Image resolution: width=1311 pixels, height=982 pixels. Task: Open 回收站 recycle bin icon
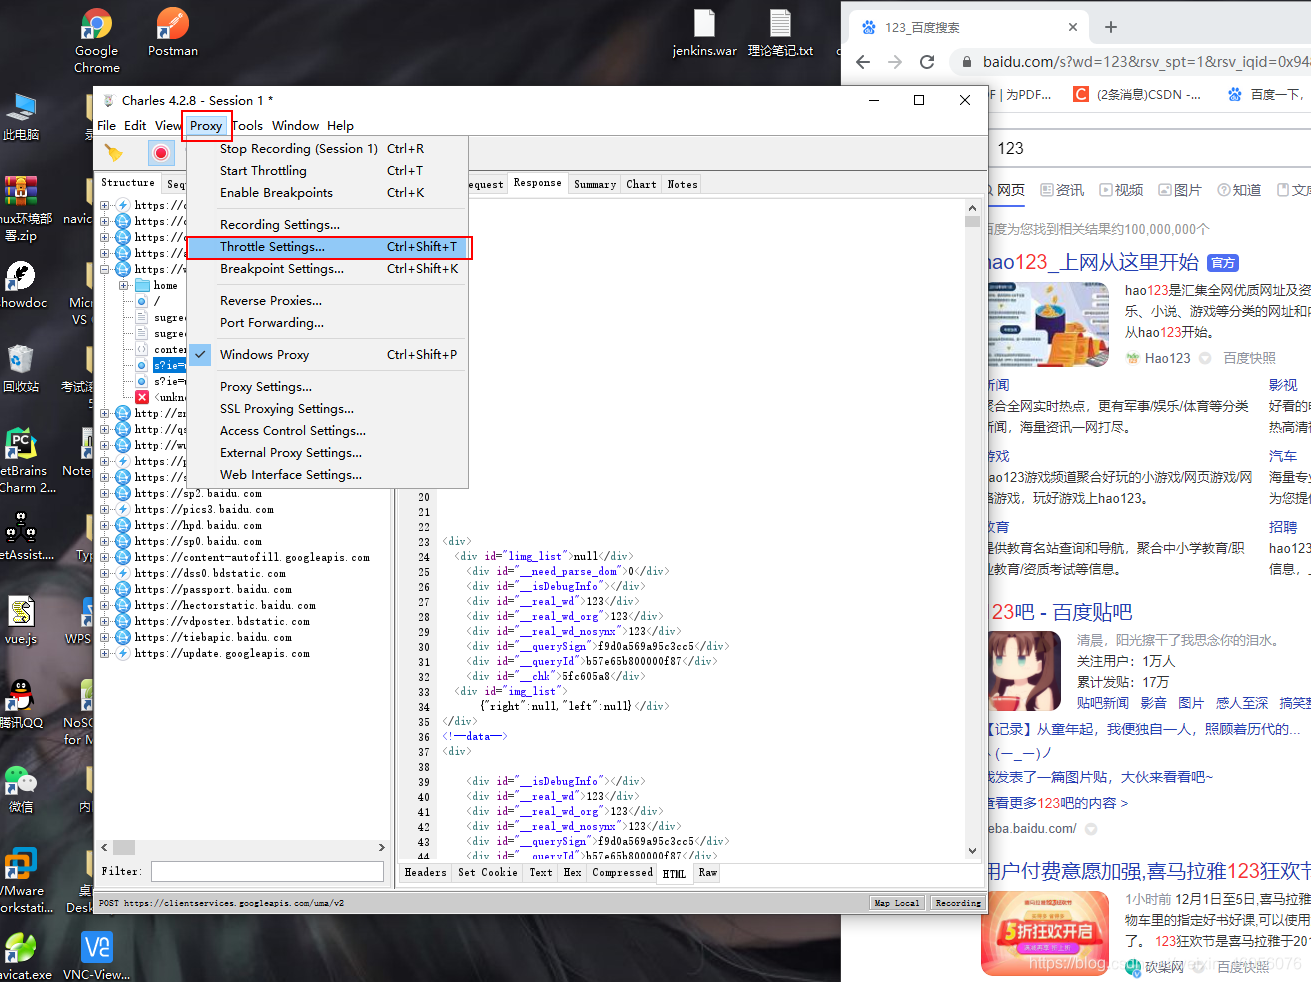[x=21, y=368]
